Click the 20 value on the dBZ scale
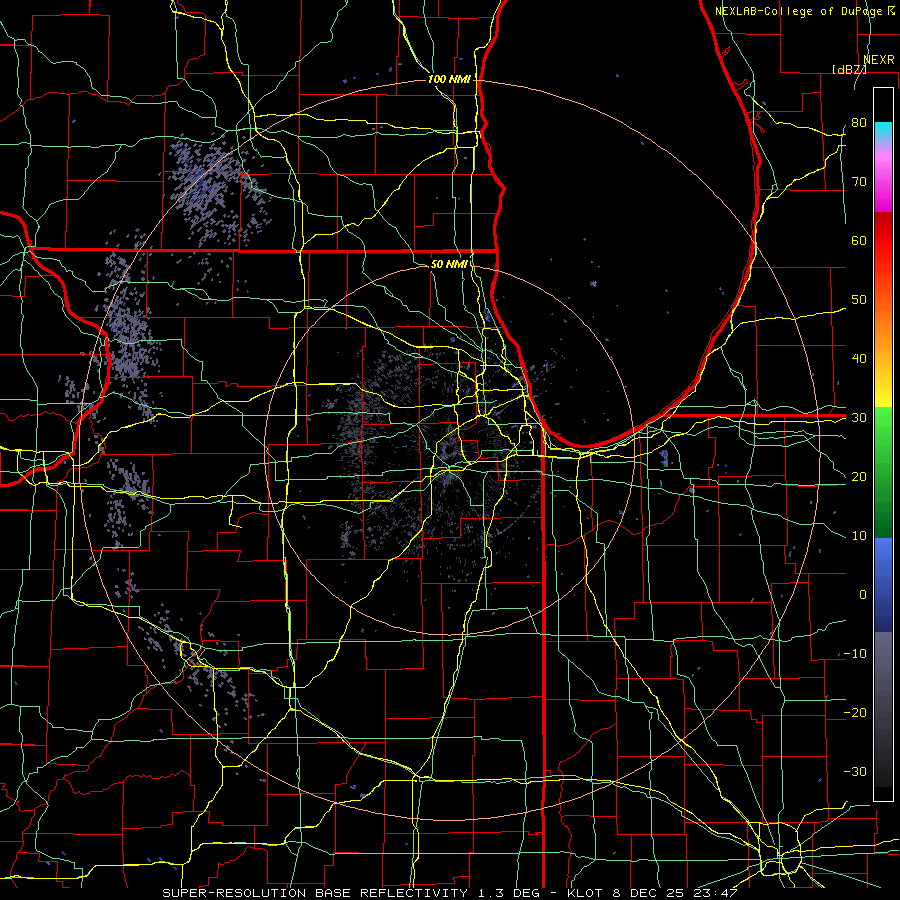The width and height of the screenshot is (900, 900). 859,476
